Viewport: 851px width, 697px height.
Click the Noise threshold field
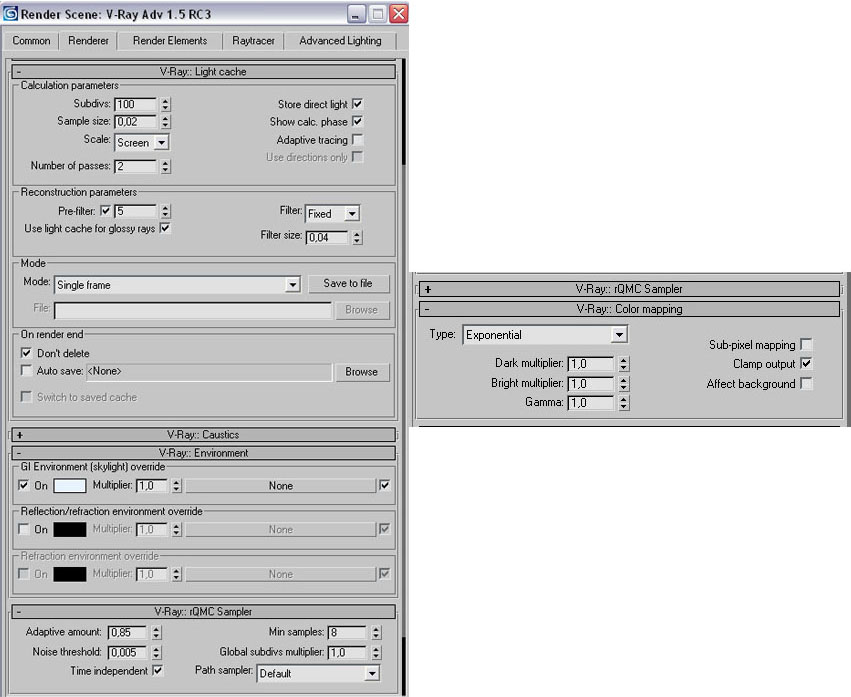coord(128,652)
